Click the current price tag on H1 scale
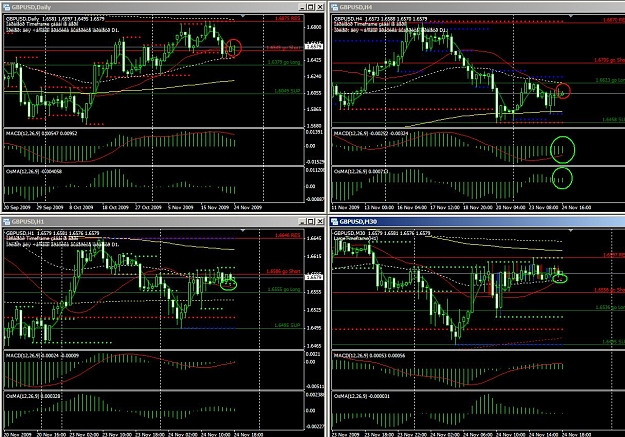The width and height of the screenshot is (625, 437). [314, 277]
